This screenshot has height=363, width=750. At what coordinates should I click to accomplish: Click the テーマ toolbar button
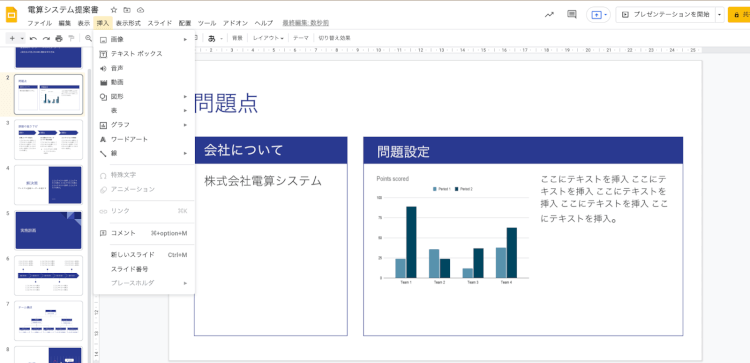pos(301,38)
